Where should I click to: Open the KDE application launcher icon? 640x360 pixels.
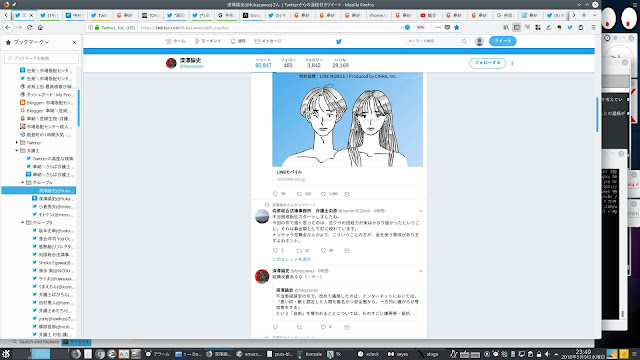[6, 354]
